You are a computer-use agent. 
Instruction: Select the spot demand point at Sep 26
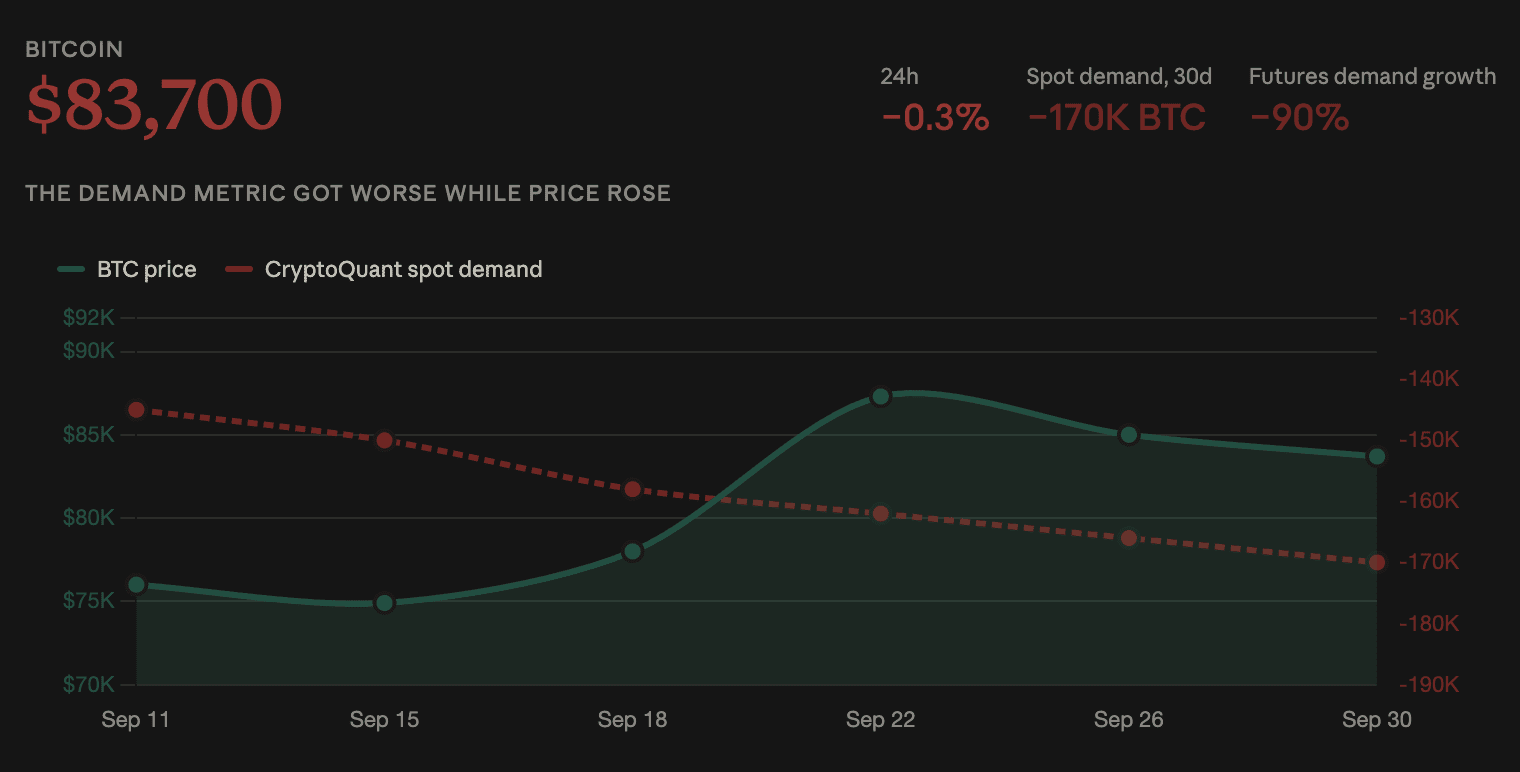pos(1129,538)
